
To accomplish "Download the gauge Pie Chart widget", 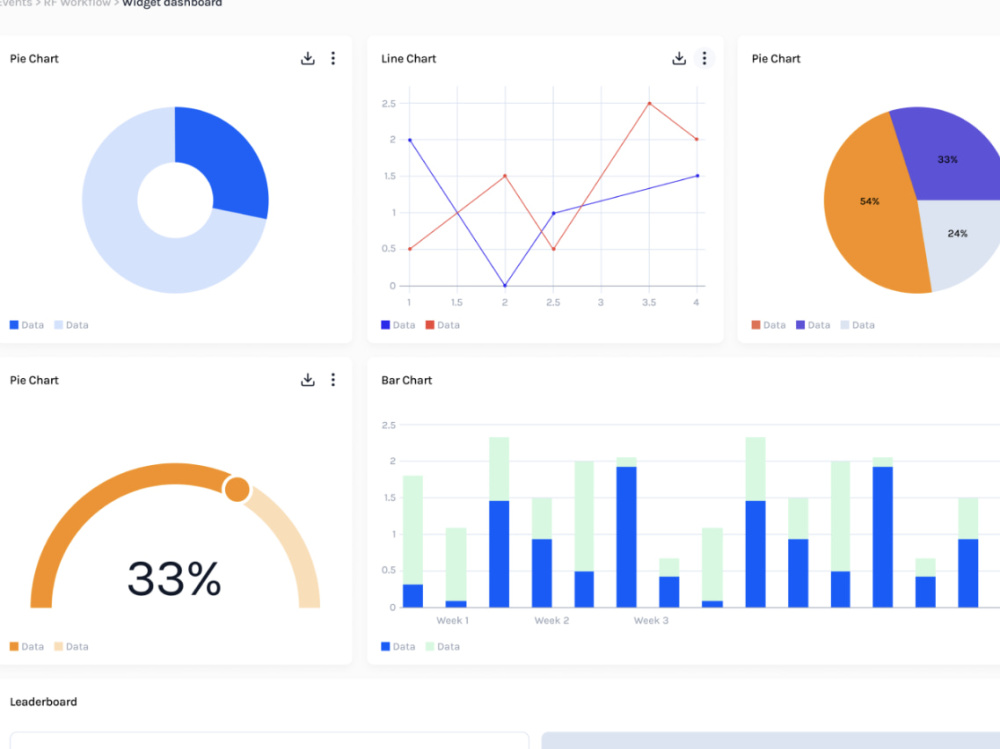I will tap(307, 380).
